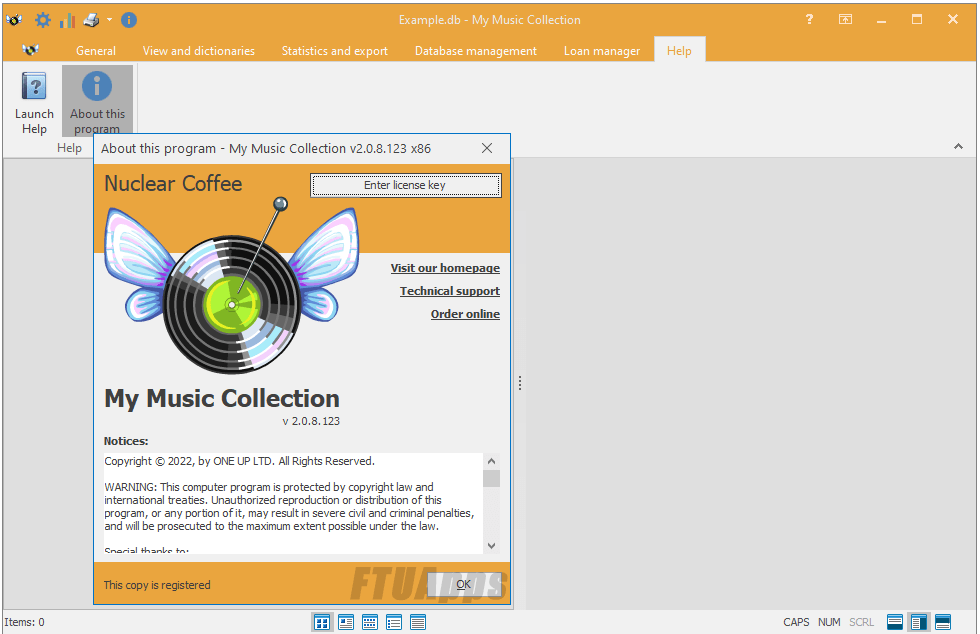Go to the Loan manager tab
Screen dimensions: 980x634
tap(602, 51)
